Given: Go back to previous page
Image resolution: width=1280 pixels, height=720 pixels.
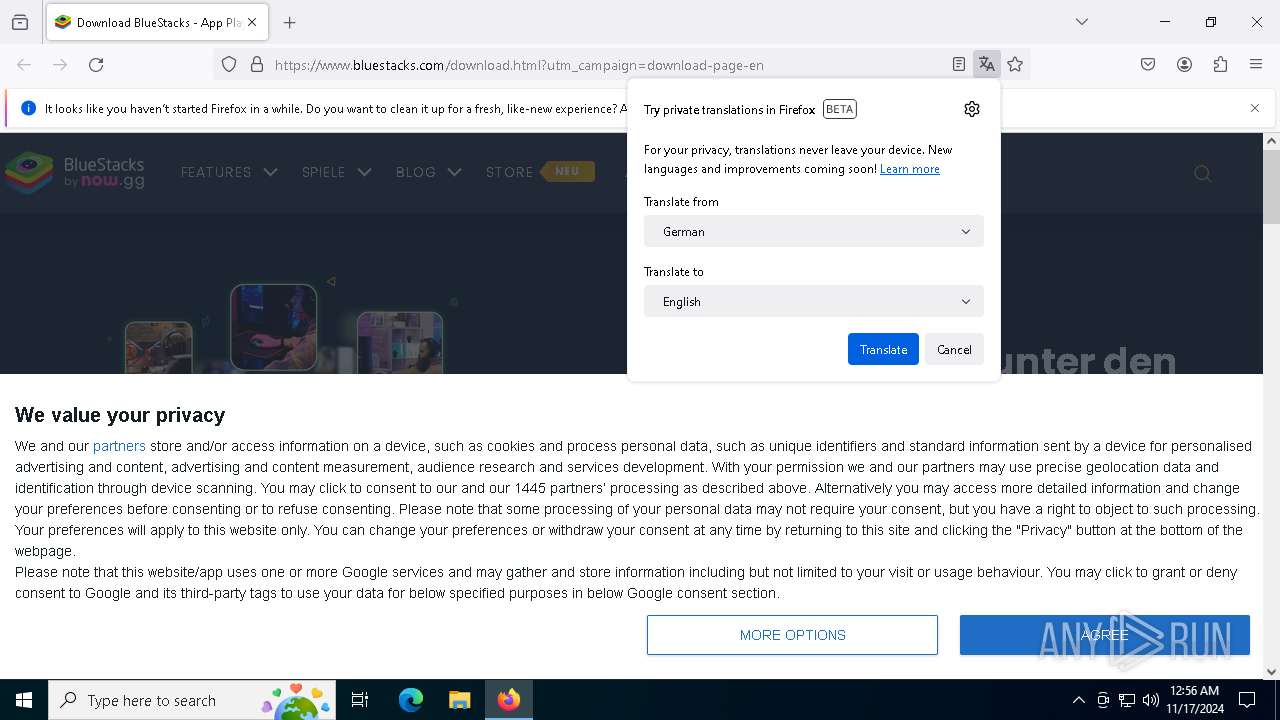Looking at the screenshot, I should coord(24,65).
